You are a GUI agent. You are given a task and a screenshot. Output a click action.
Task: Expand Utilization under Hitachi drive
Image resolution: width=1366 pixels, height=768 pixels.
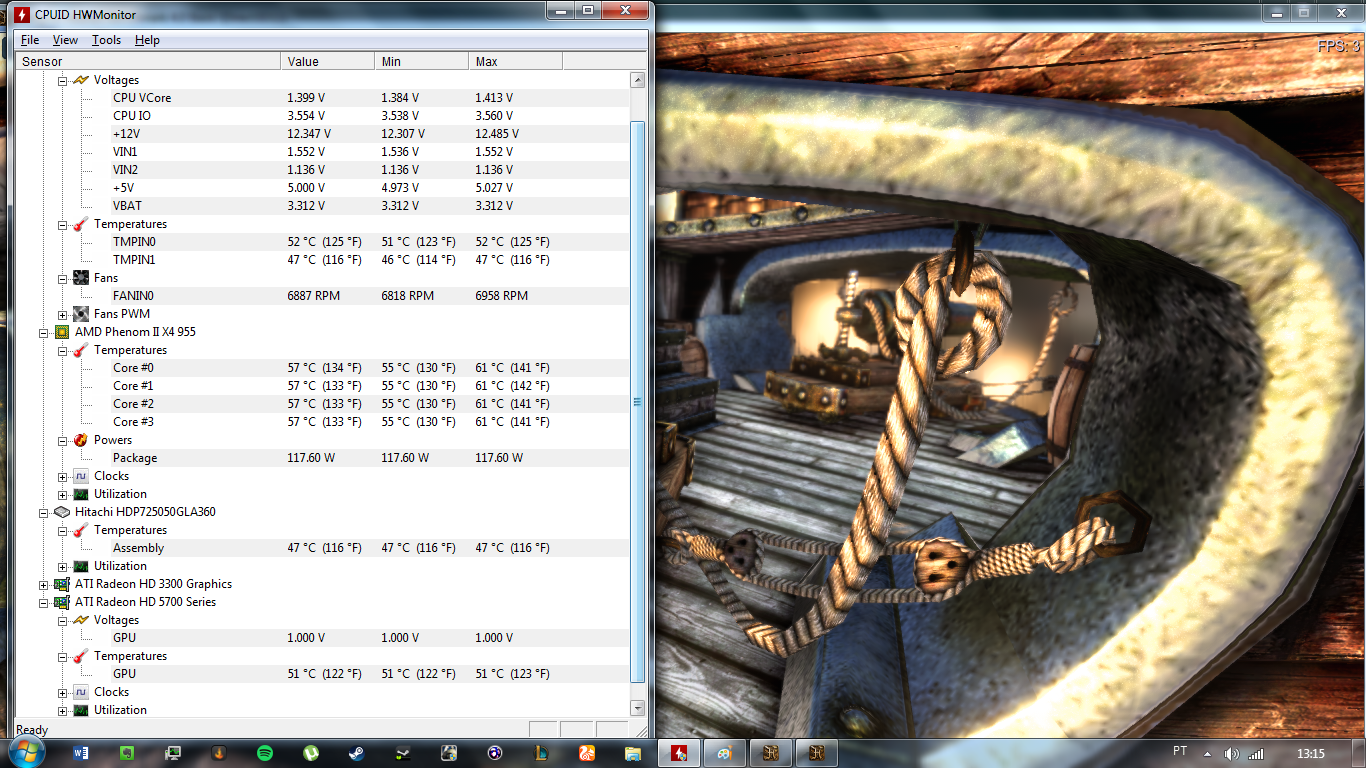(62, 566)
